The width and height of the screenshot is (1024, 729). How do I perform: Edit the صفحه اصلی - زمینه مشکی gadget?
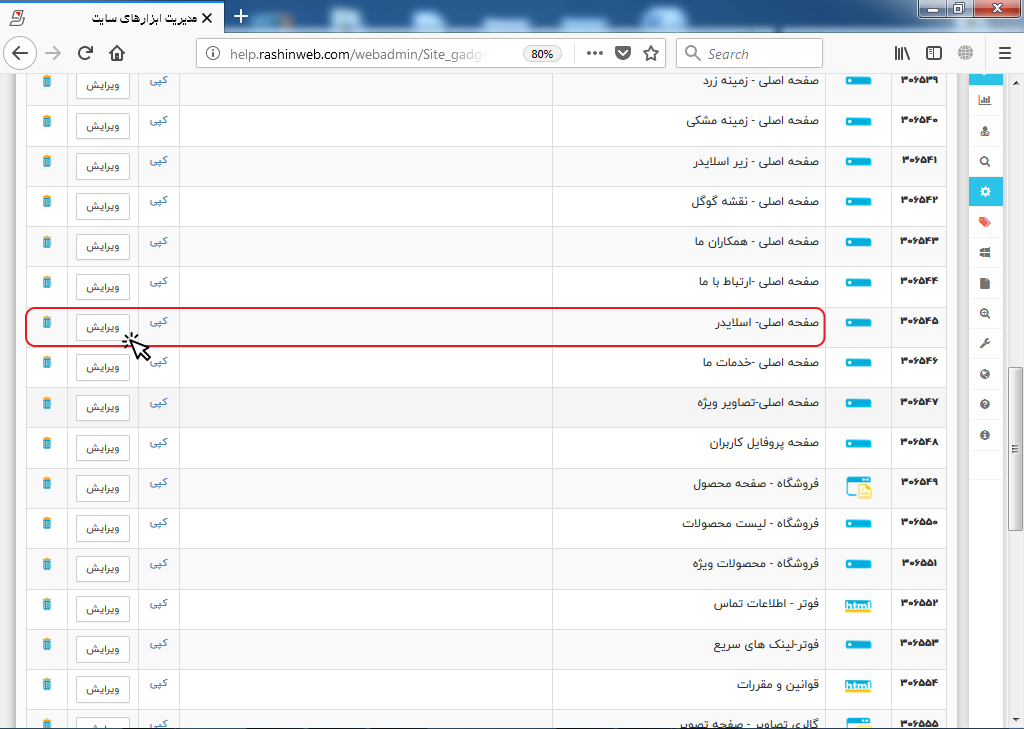(x=103, y=126)
